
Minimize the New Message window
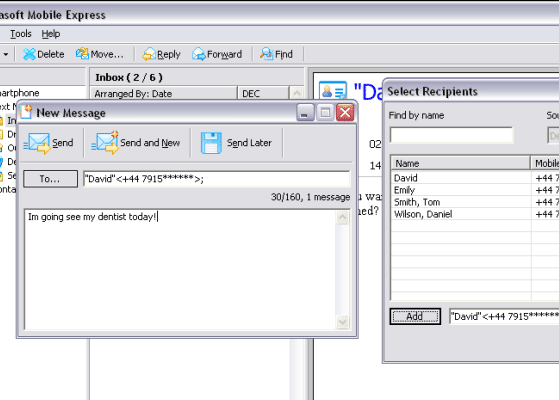pos(305,113)
